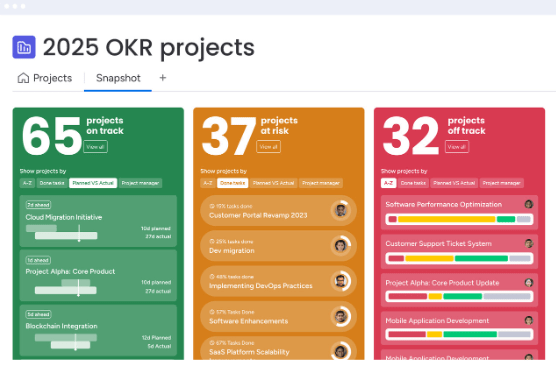The width and height of the screenshot is (556, 370).
Task: Click avatar on Customer Support Ticket System
Action: pyautogui.click(x=529, y=243)
